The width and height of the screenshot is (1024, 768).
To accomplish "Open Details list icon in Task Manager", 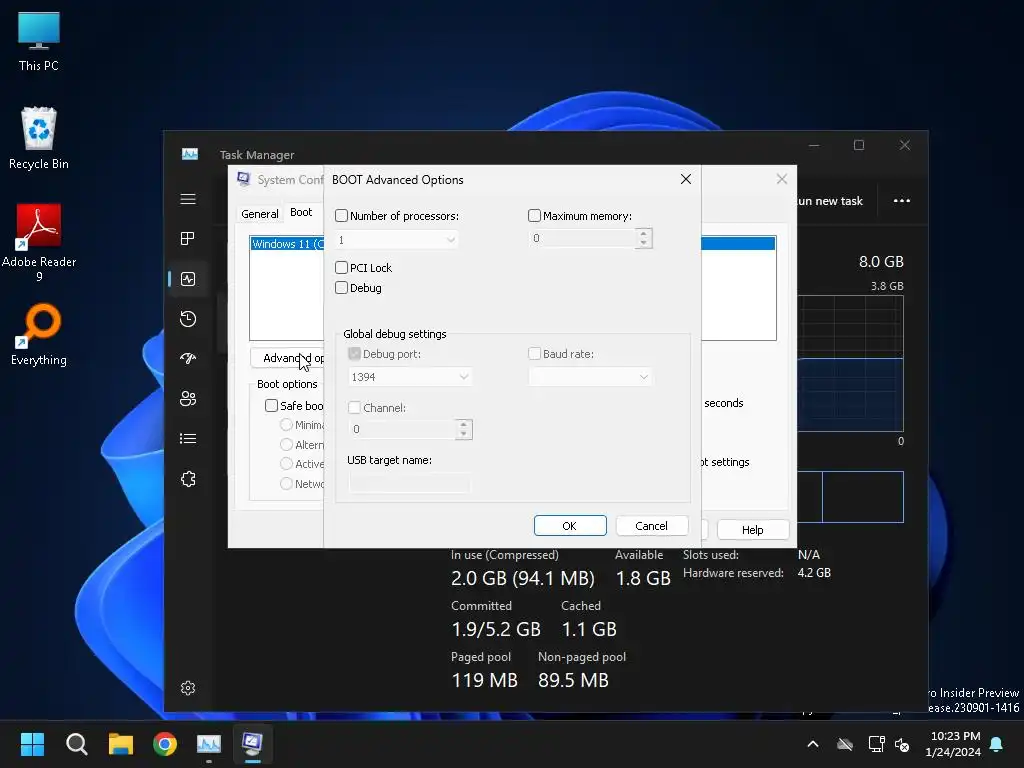I will pyautogui.click(x=188, y=438).
